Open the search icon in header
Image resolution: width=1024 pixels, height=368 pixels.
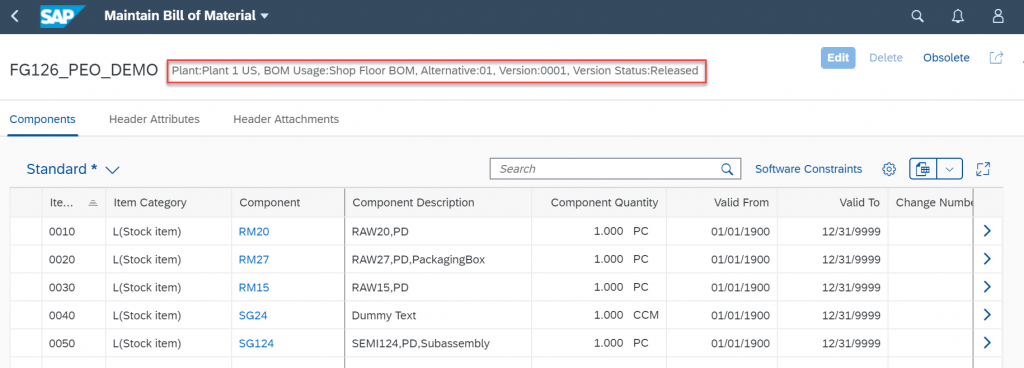click(x=918, y=16)
